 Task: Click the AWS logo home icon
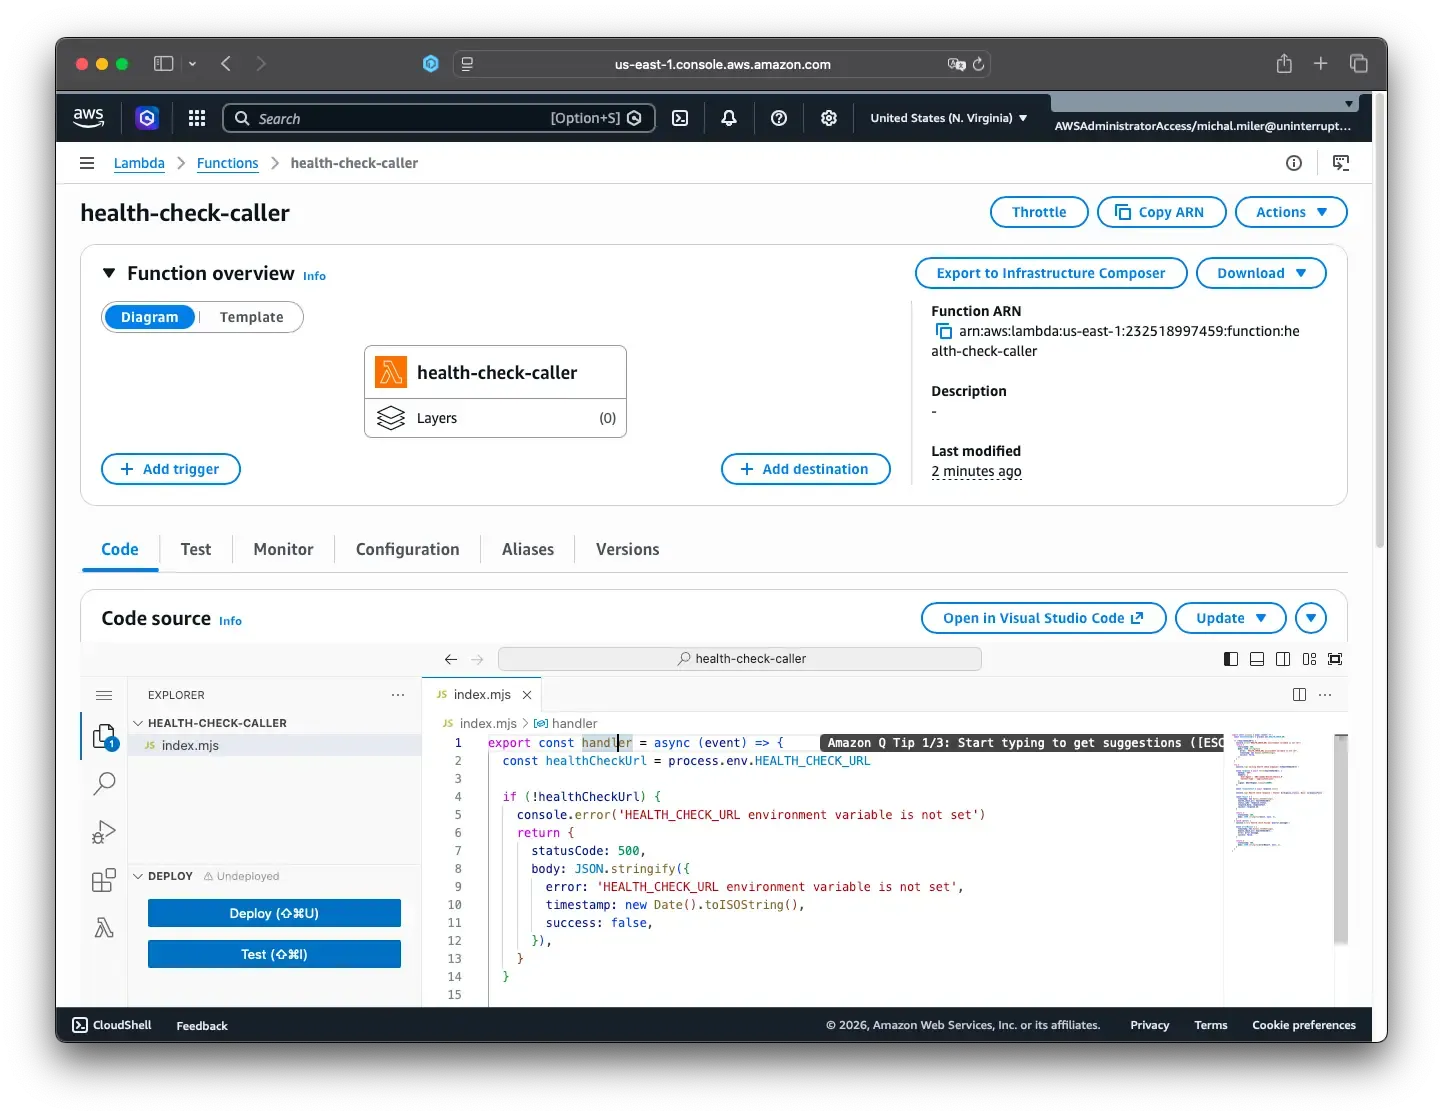pyautogui.click(x=89, y=117)
